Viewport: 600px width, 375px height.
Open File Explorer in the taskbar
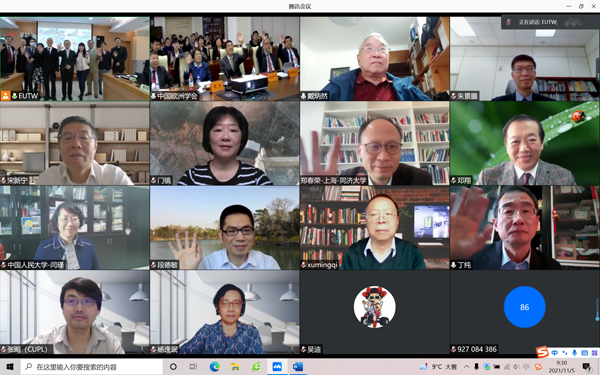pos(235,367)
